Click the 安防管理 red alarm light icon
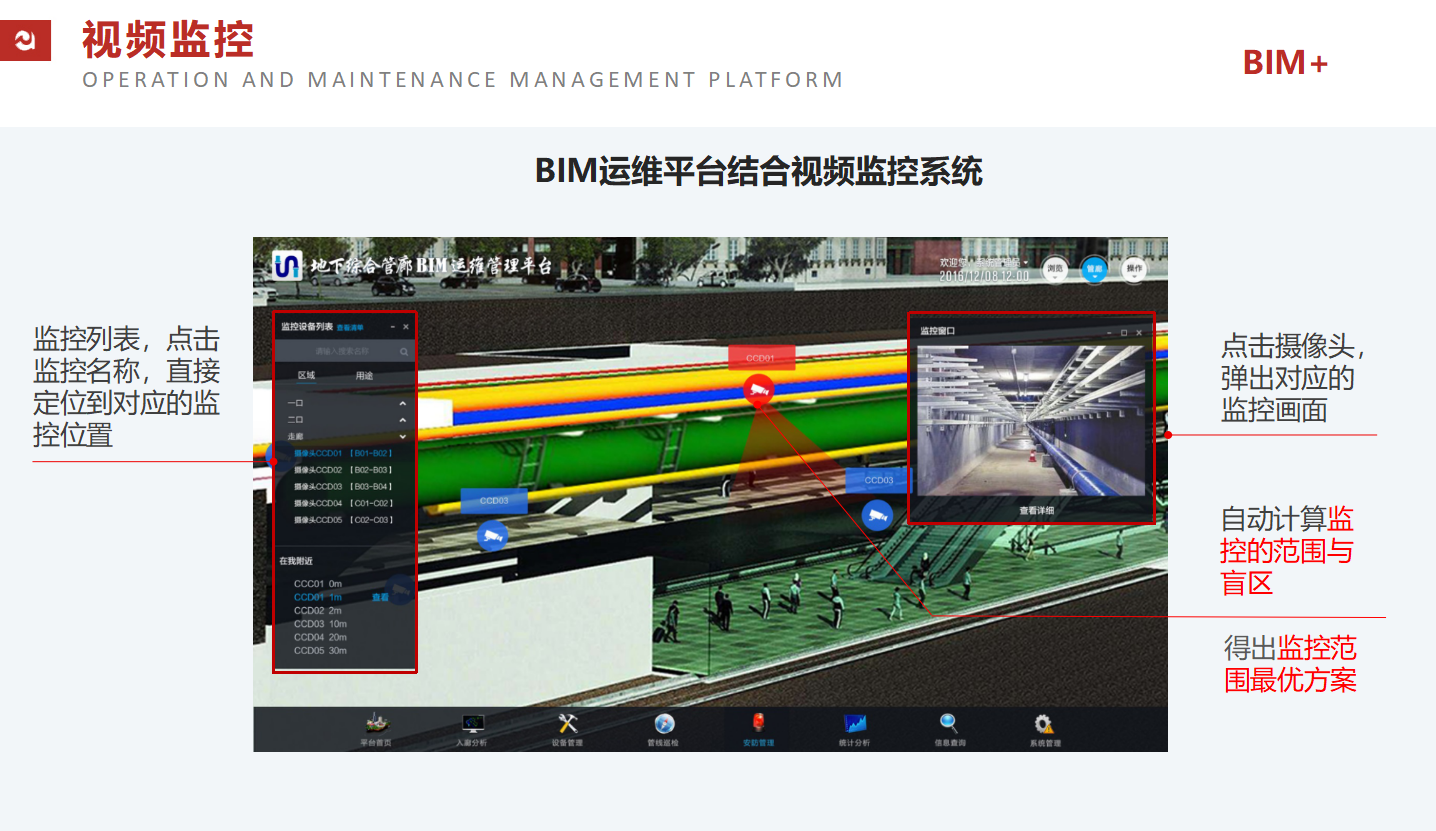 coord(758,724)
